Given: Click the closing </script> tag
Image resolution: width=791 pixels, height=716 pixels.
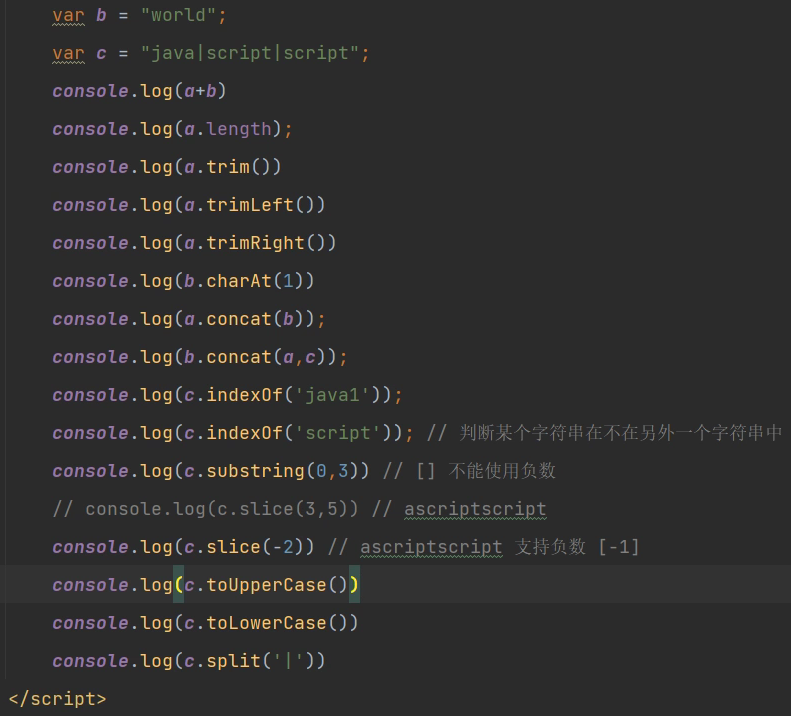Looking at the screenshot, I should click(x=58, y=699).
